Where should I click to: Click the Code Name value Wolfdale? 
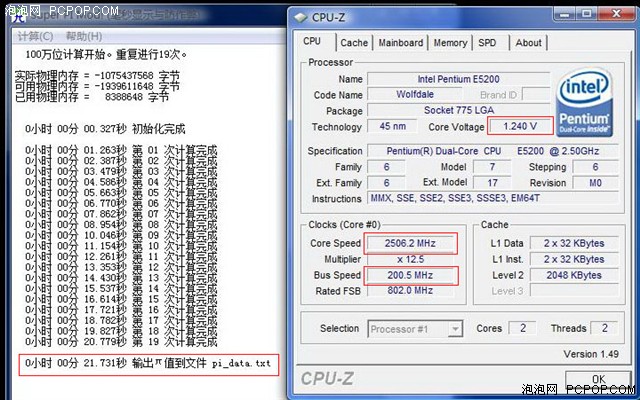[415, 94]
